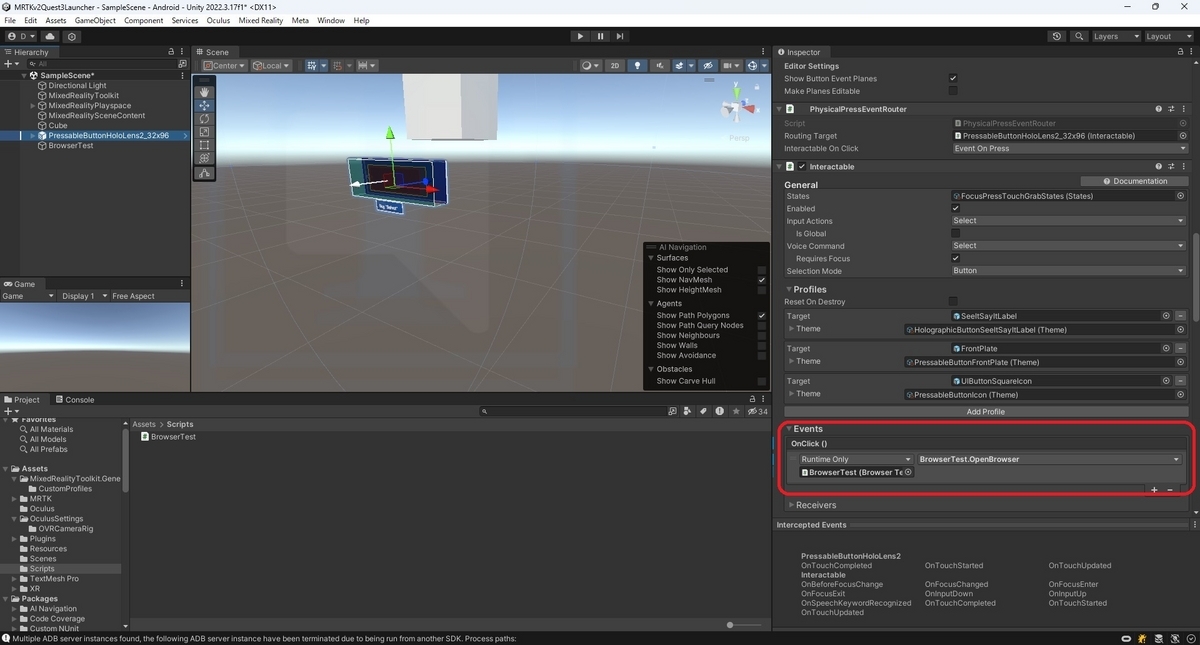Activate the Hand pan tool
The image size is (1200, 645).
click(204, 91)
